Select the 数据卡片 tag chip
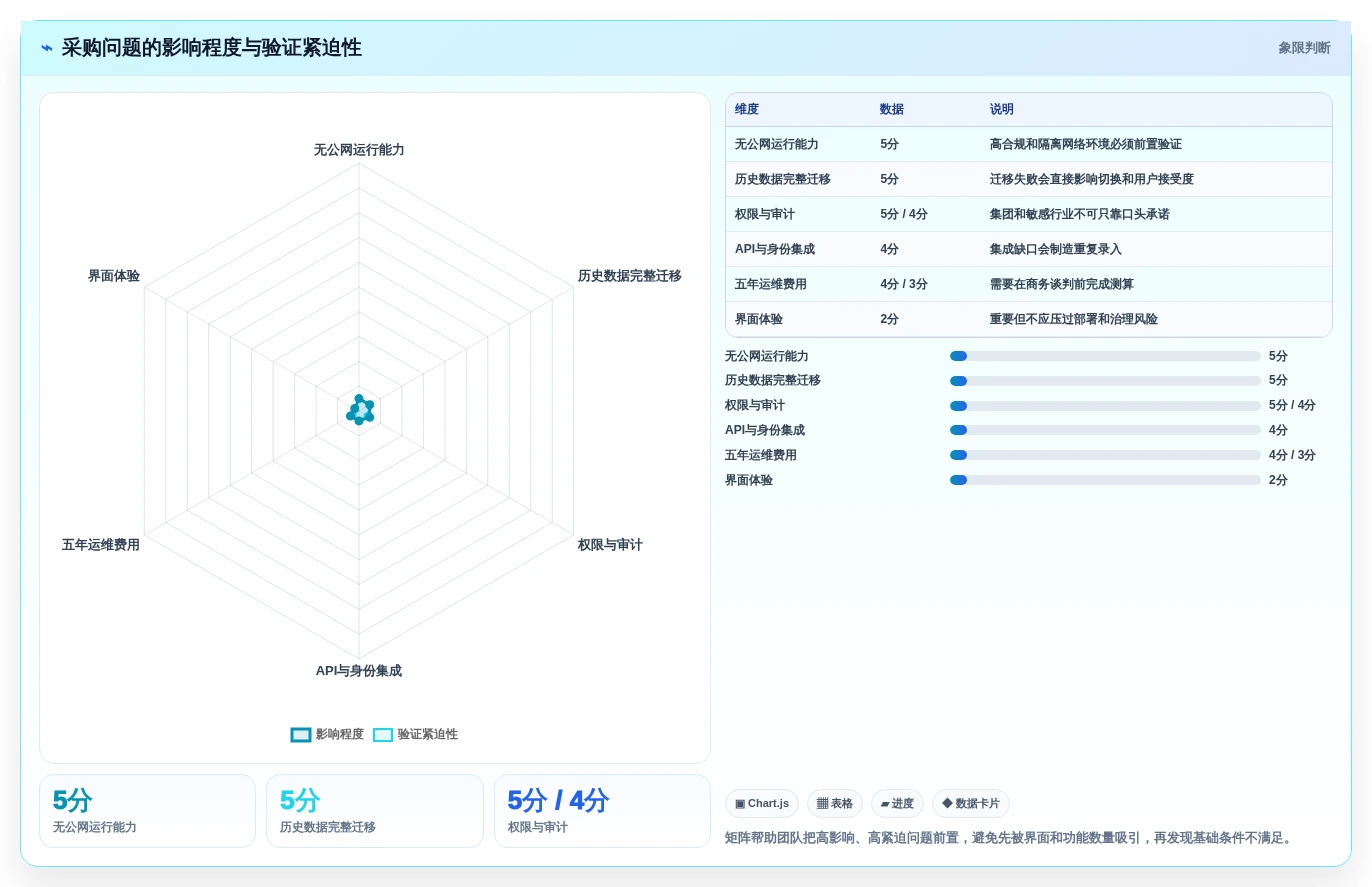1372x887 pixels. pyautogui.click(x=971, y=803)
